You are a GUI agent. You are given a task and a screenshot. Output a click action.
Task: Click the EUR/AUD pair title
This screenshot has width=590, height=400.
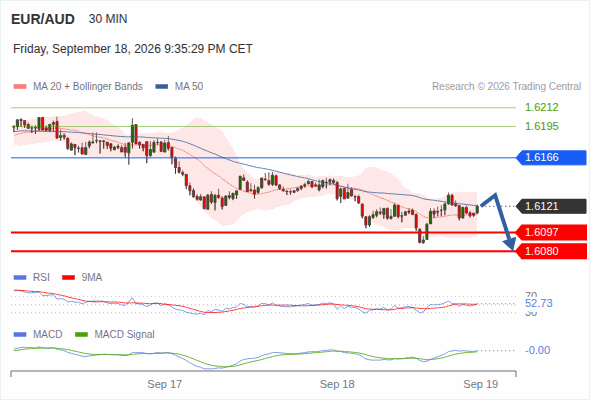pyautogui.click(x=43, y=19)
